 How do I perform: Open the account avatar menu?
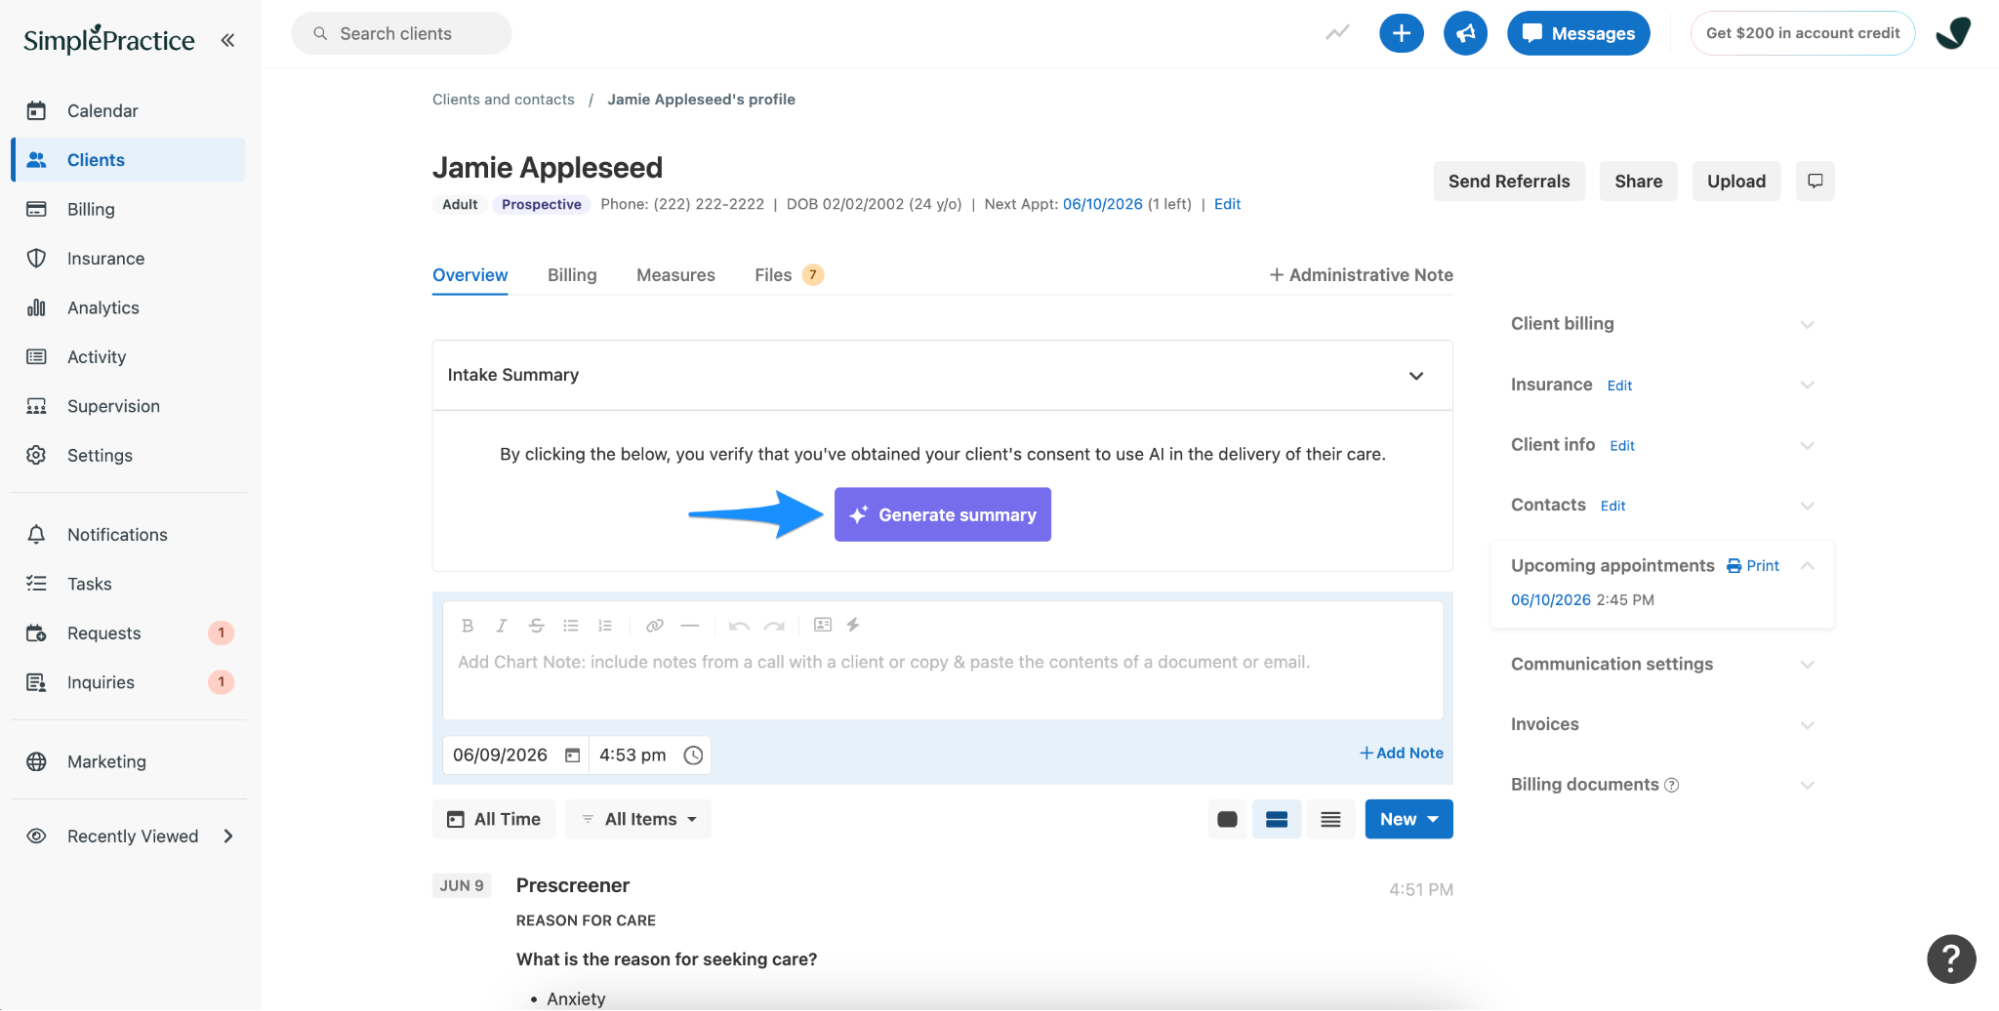pos(1953,33)
